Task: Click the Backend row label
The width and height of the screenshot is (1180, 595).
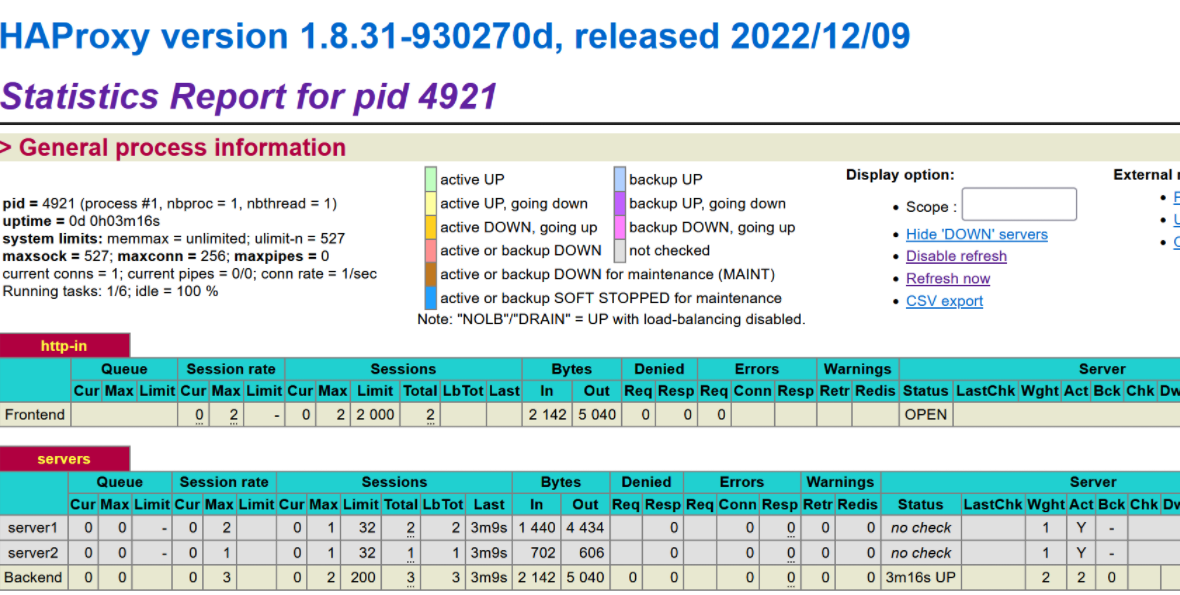Action: click(x=33, y=578)
